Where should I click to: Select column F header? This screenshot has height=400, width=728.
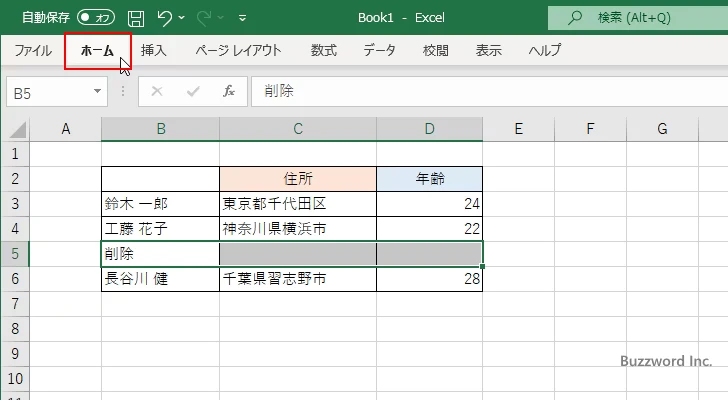[x=590, y=129]
